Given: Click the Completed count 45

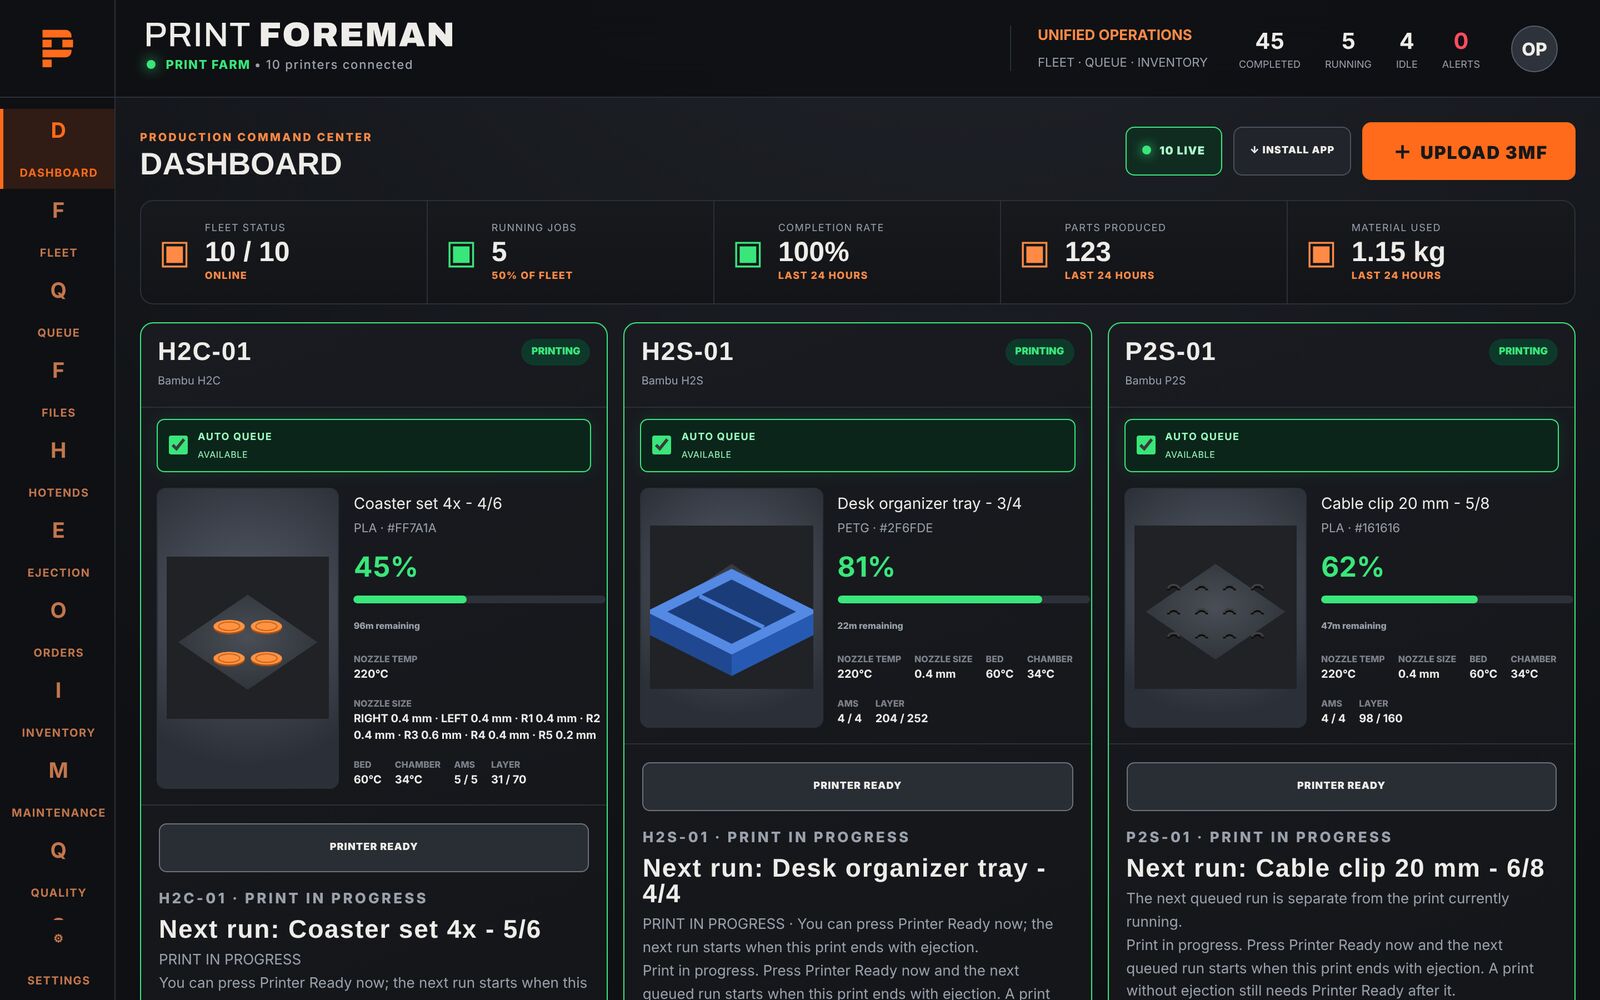Looking at the screenshot, I should click(1269, 49).
